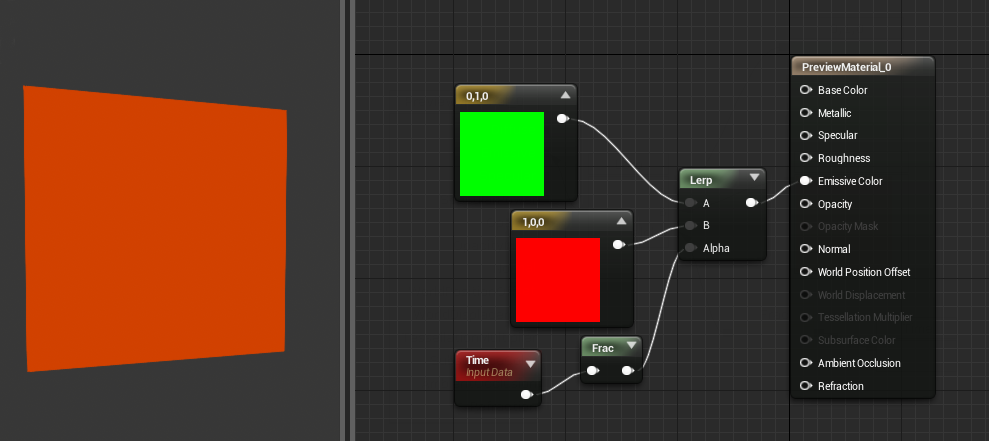Click the Frac node title
This screenshot has height=441, width=989.
[602, 348]
